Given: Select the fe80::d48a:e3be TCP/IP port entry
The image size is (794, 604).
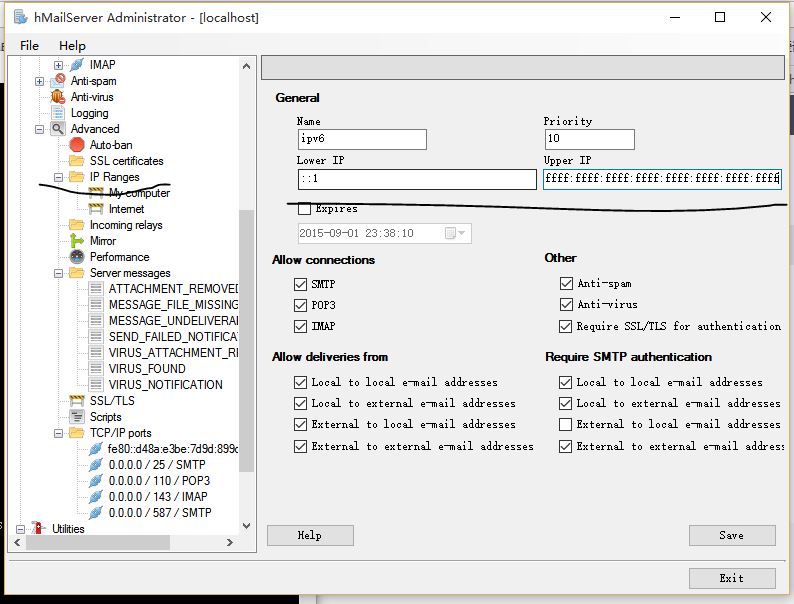Looking at the screenshot, I should coord(172,449).
